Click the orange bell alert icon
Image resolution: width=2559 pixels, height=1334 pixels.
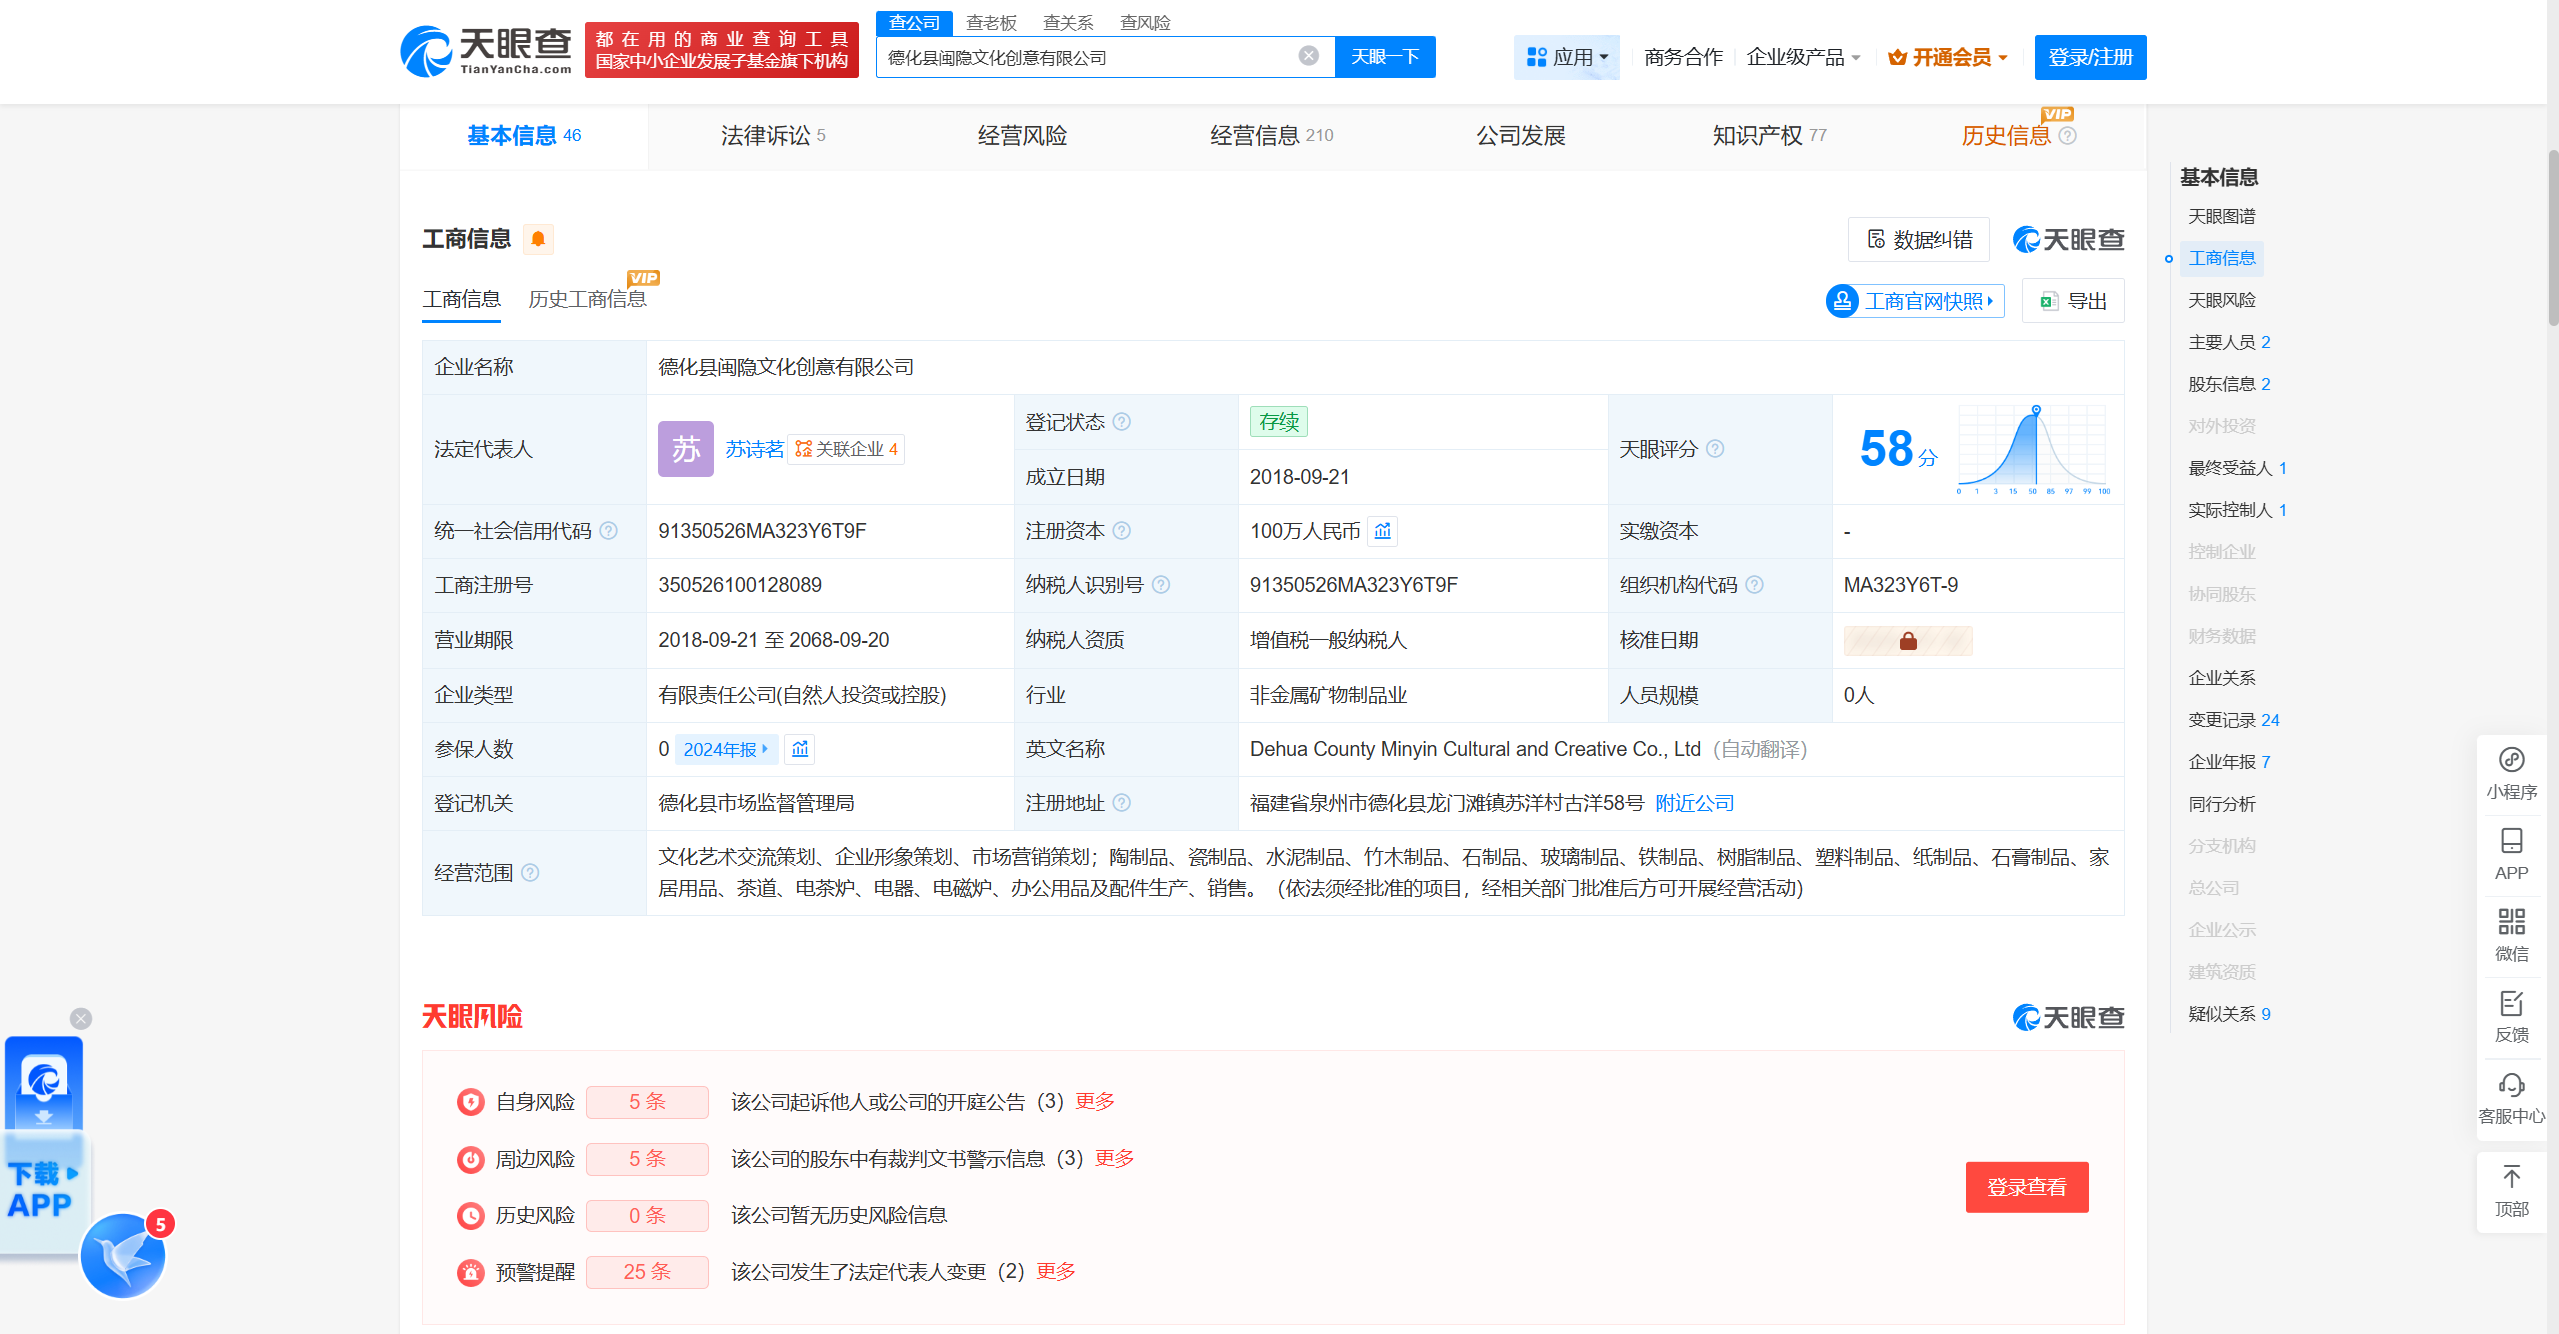[538, 239]
